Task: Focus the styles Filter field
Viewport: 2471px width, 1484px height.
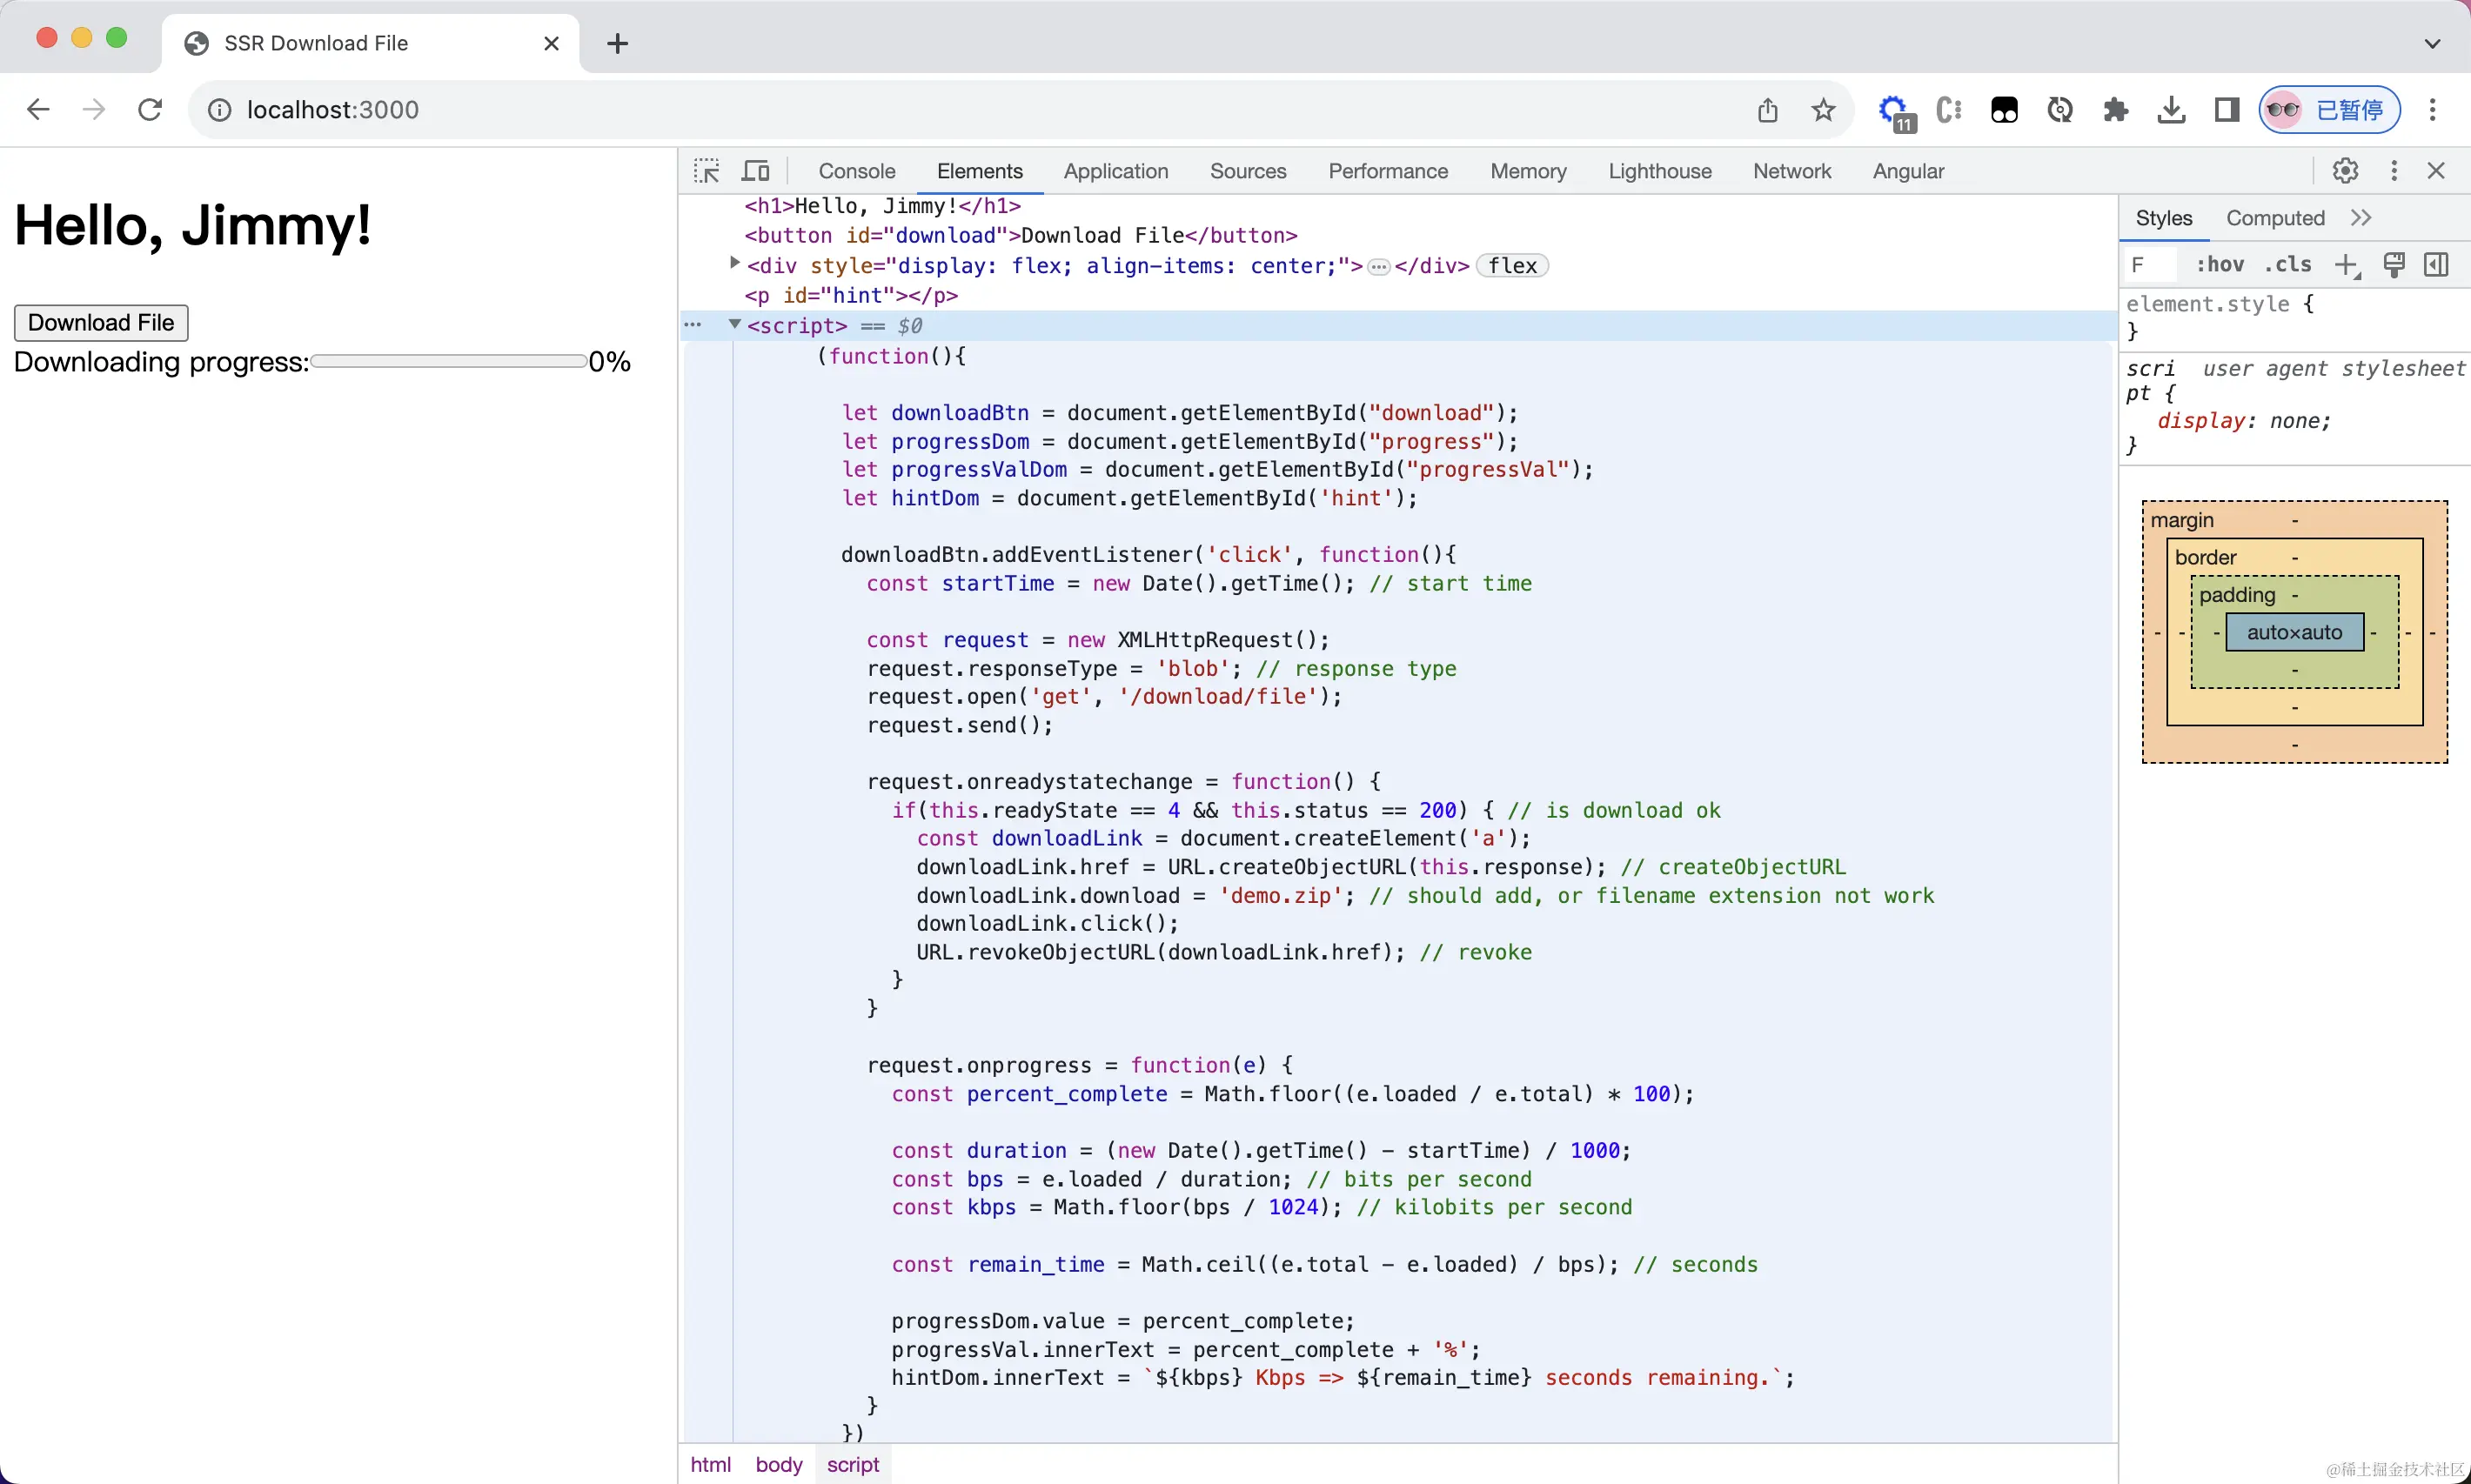Action: pyautogui.click(x=2150, y=264)
